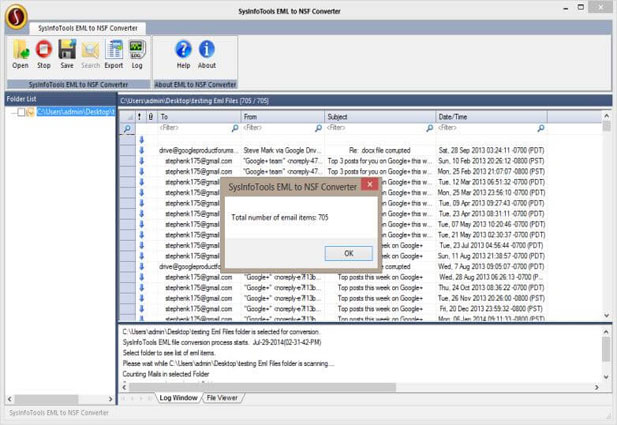Click the magnifier icon in From filter
The width and height of the screenshot is (617, 425).
319,128
